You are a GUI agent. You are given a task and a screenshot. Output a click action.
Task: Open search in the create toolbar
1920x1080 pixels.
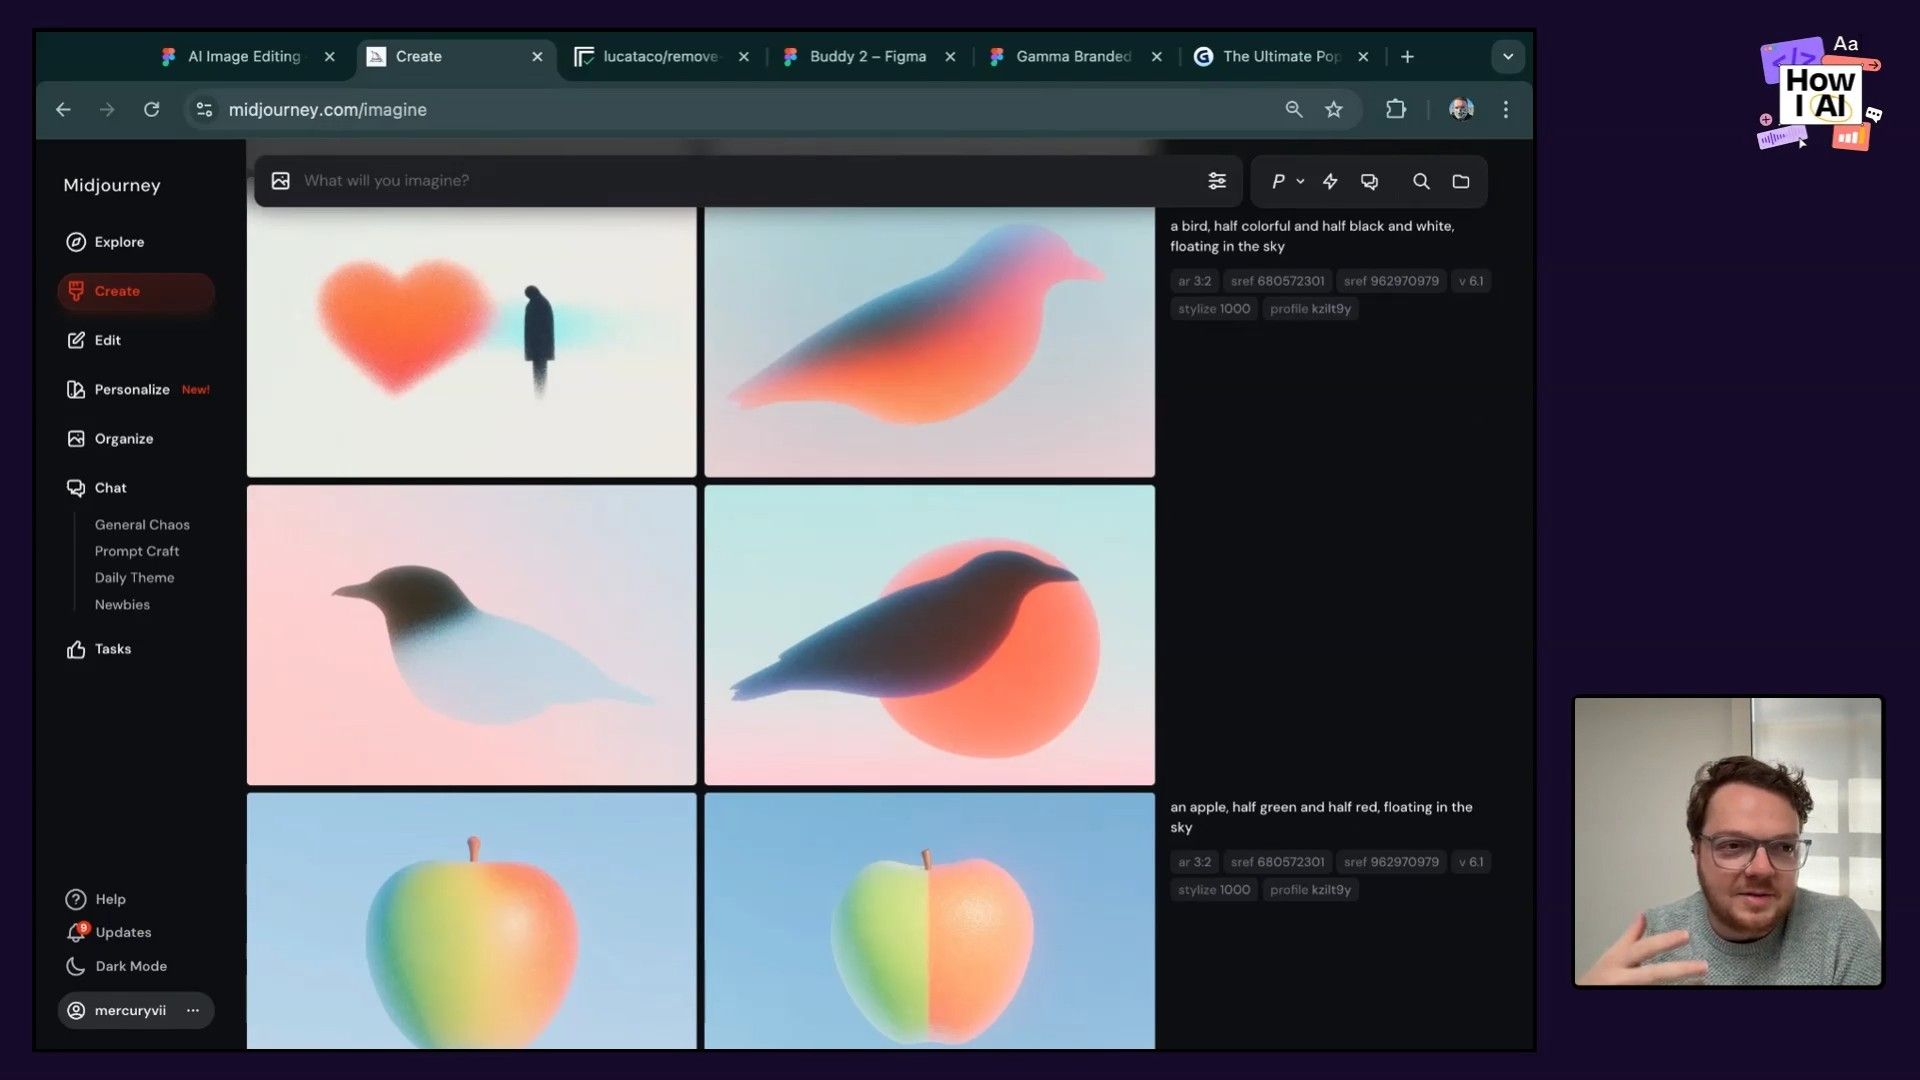point(1421,181)
